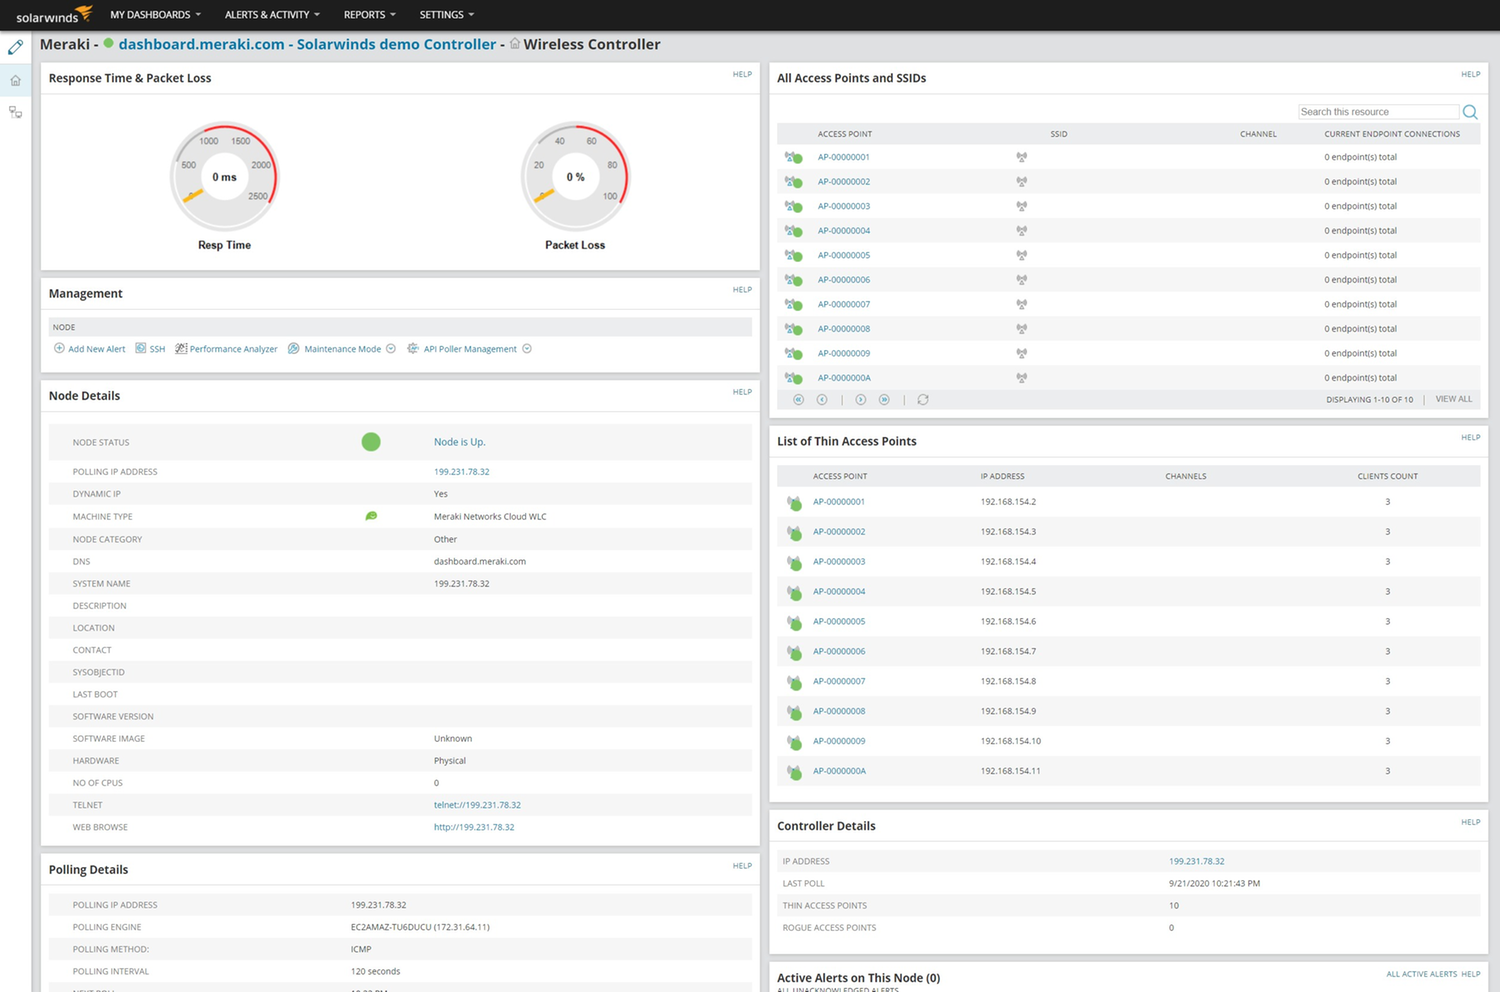The height and width of the screenshot is (992, 1500).
Task: Open the Home icon in the left sidebar
Action: click(x=15, y=79)
